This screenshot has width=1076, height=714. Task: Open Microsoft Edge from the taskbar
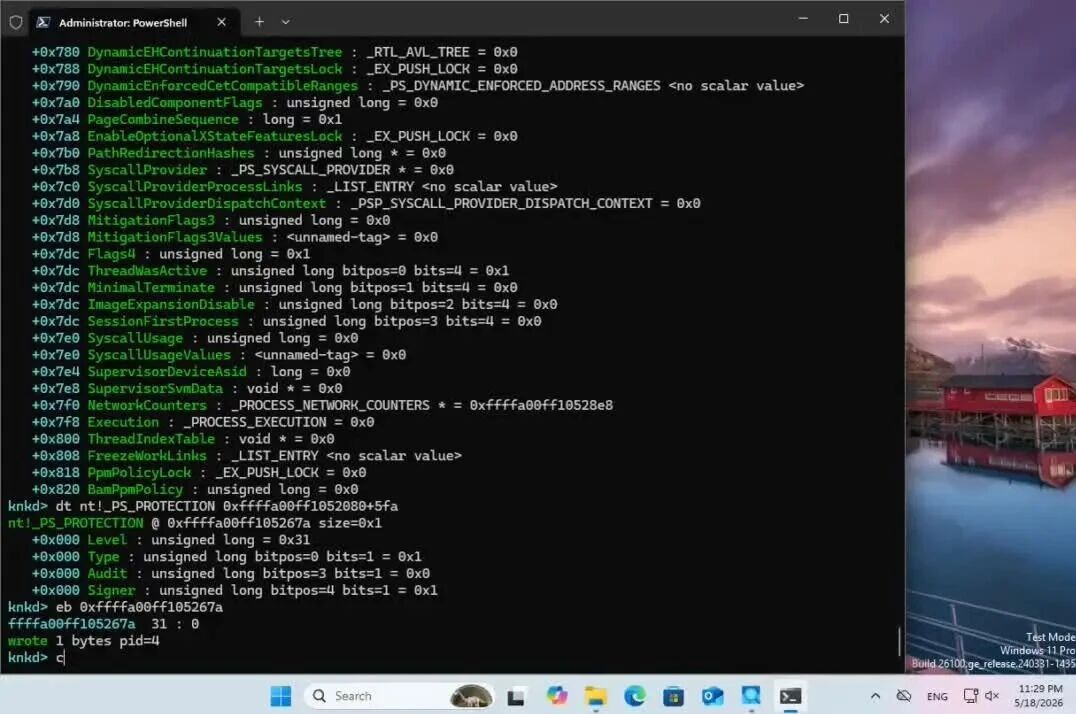tap(635, 696)
